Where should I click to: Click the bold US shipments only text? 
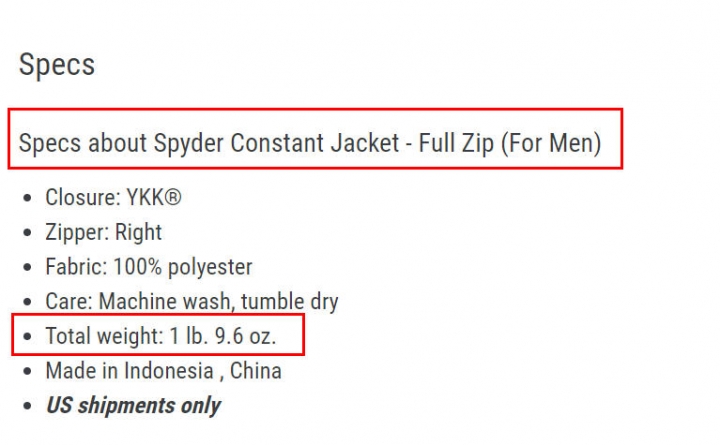click(133, 406)
